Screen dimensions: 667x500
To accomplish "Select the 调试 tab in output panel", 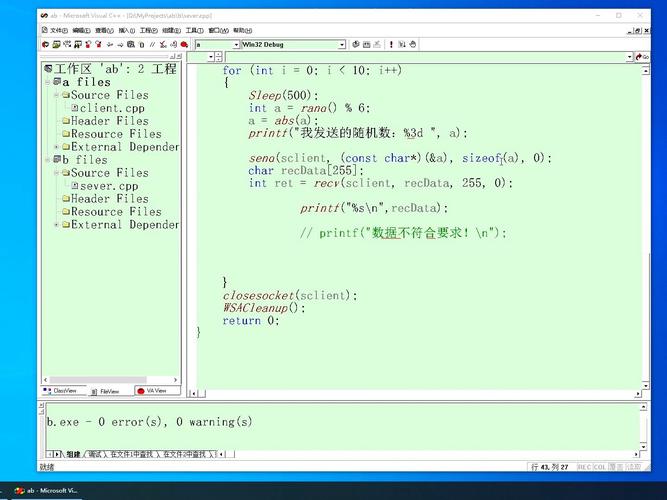I will coord(97,454).
